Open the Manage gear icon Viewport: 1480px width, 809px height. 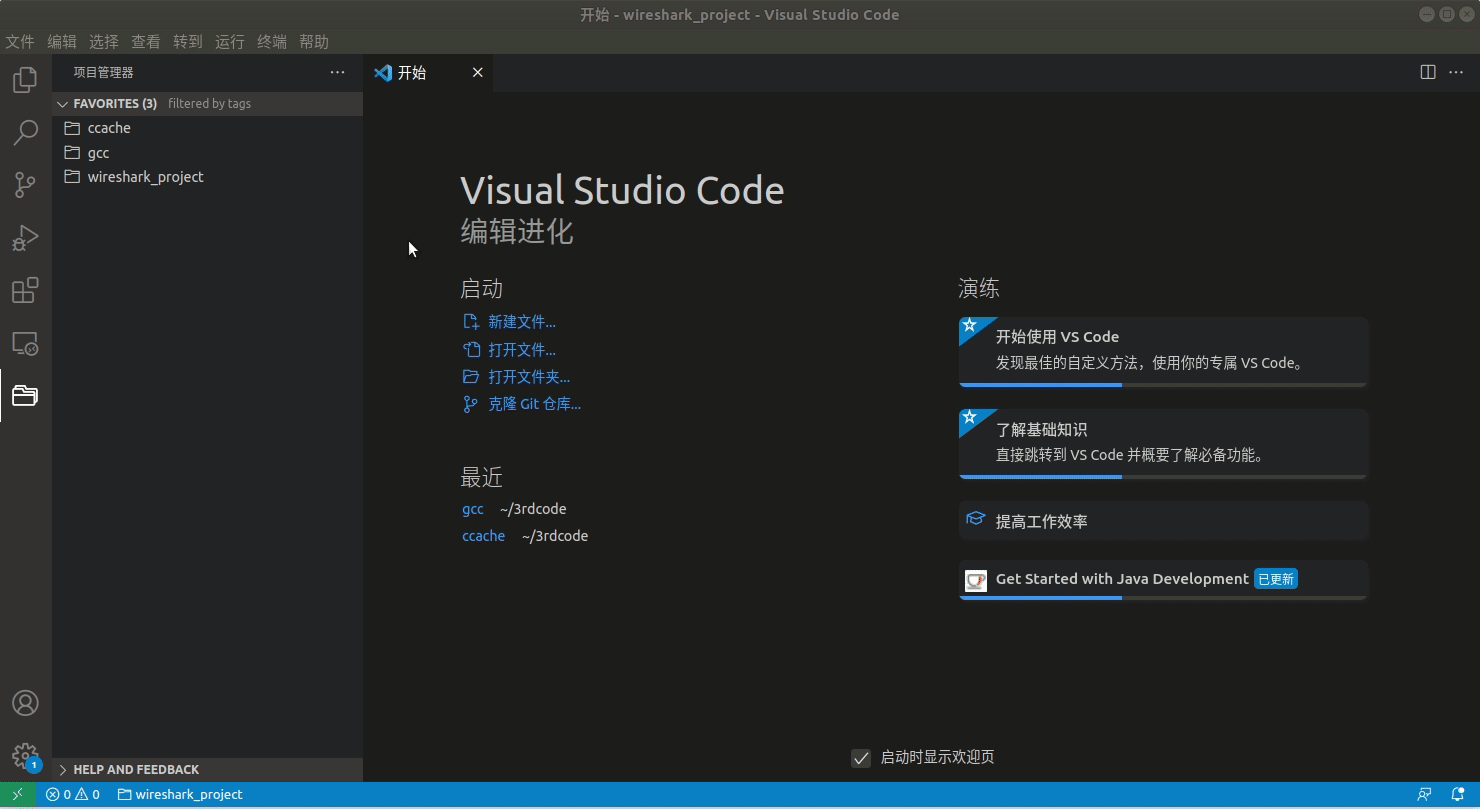25,755
